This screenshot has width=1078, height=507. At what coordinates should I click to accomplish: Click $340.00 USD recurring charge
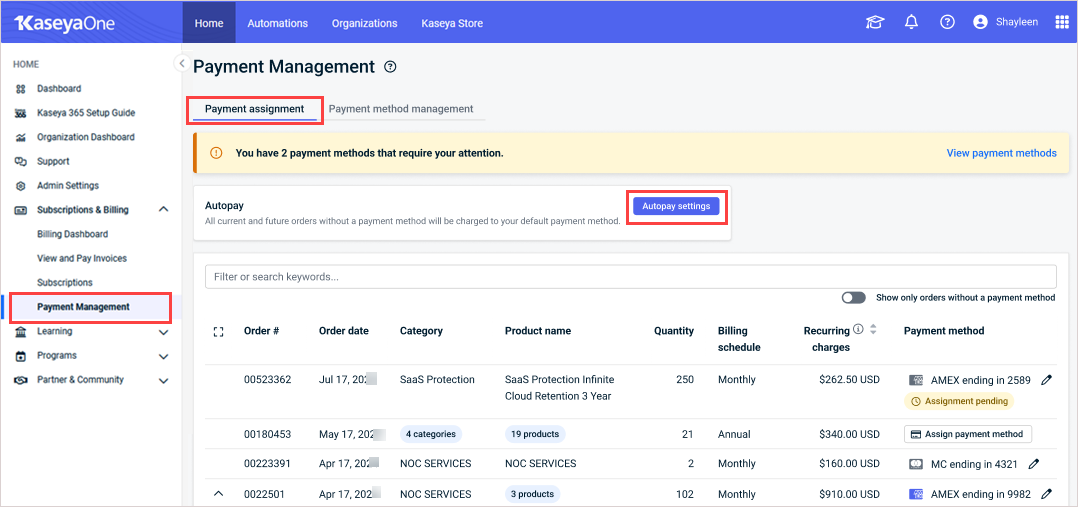click(850, 434)
